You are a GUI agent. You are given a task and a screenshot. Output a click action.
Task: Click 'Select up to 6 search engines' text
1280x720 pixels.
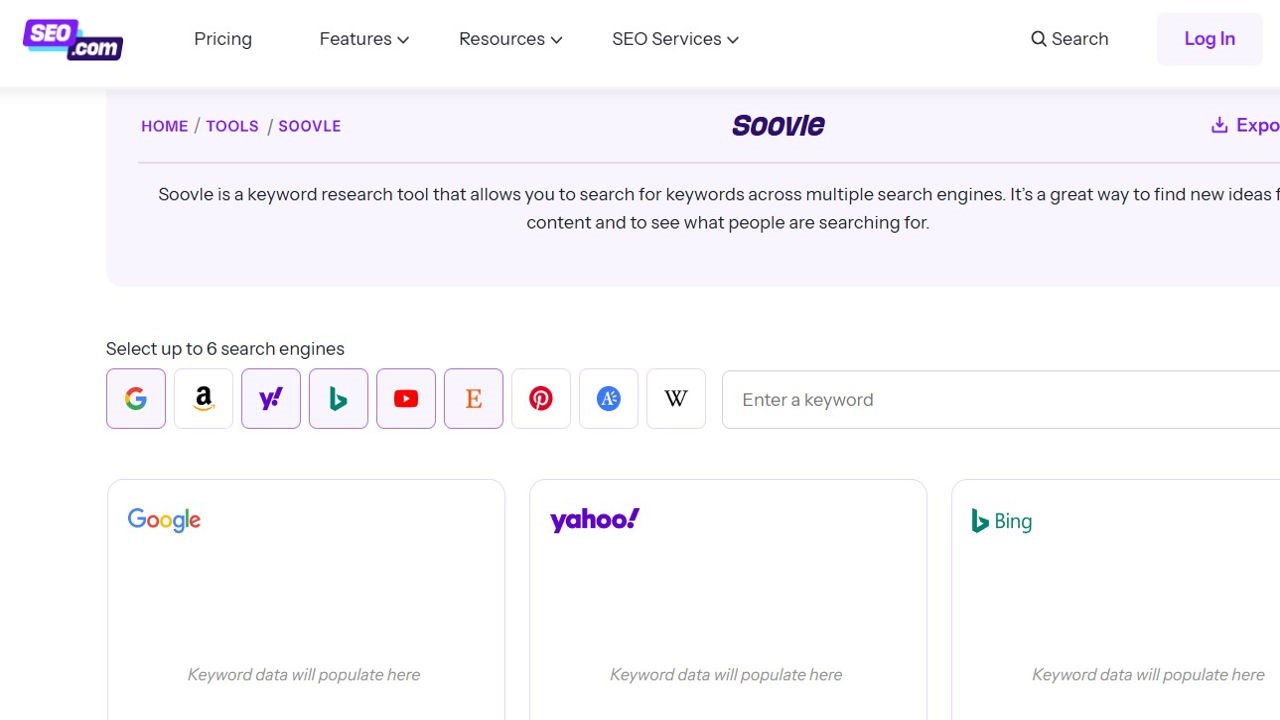tap(225, 349)
